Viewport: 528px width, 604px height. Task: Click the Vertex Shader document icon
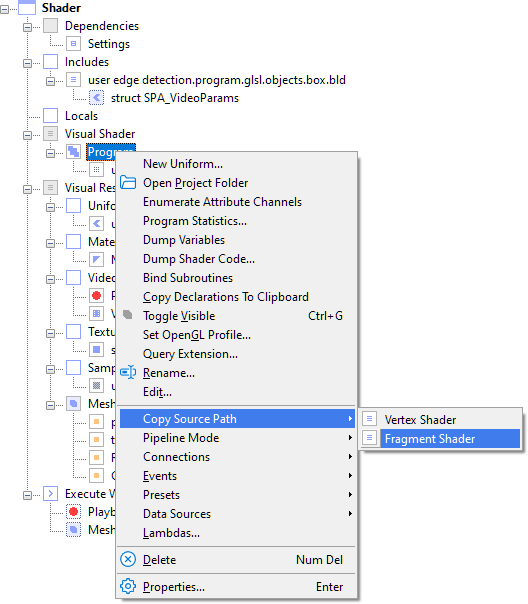click(x=369, y=418)
